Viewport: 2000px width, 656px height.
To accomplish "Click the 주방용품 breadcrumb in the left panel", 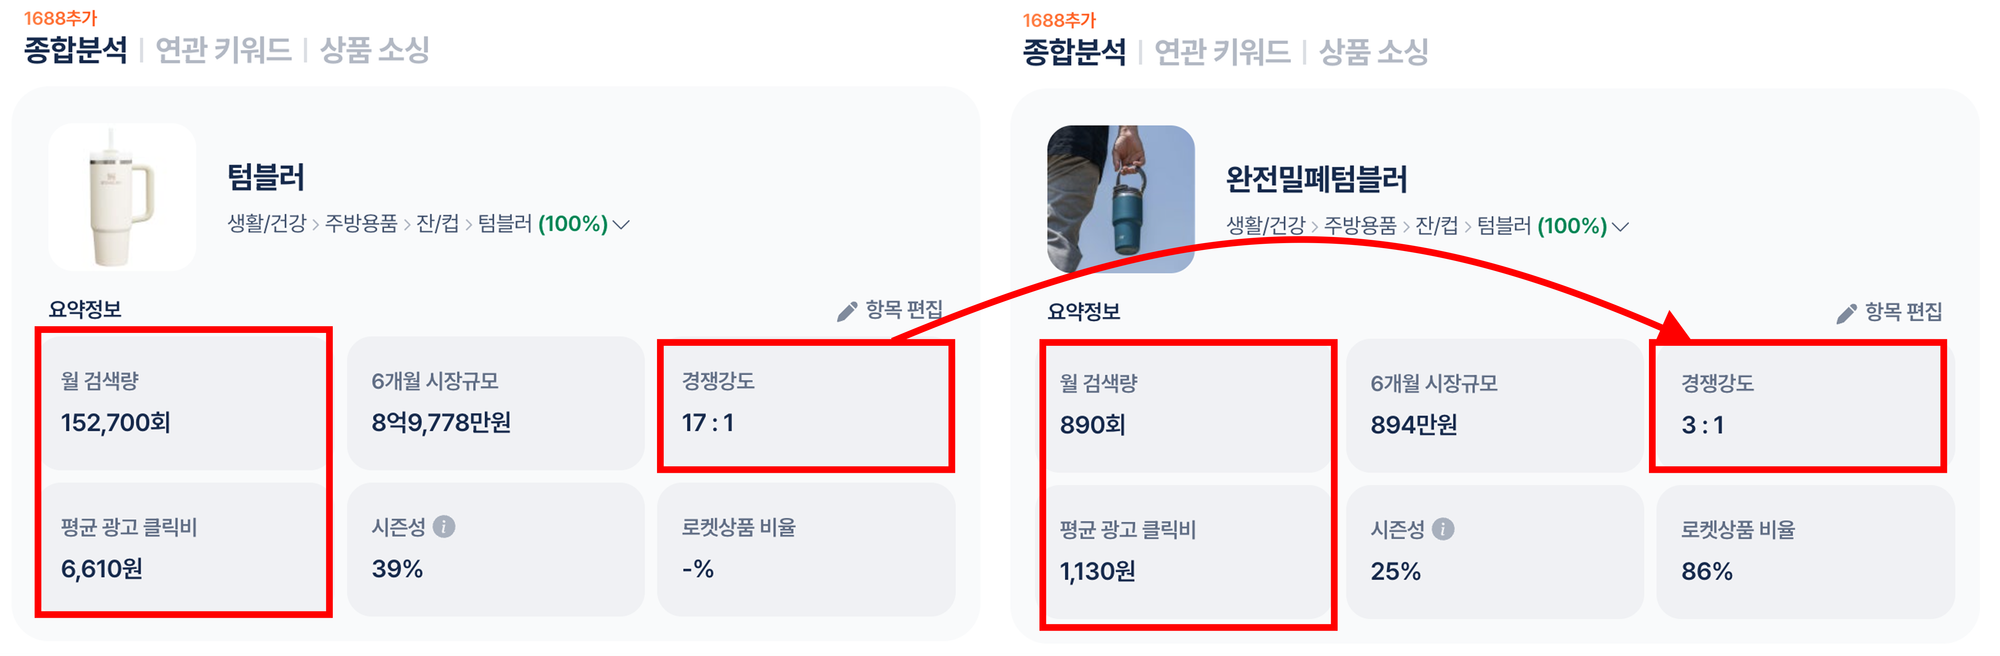I will pos(360,225).
